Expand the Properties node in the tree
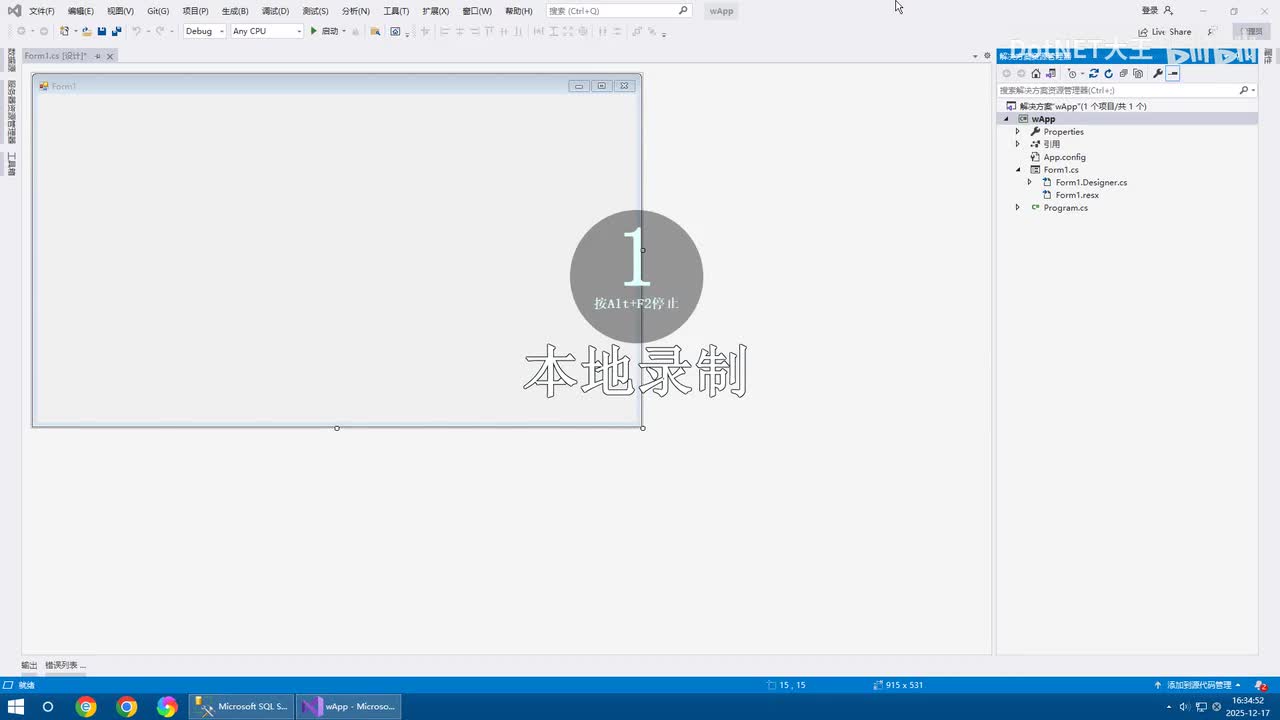Viewport: 1280px width, 720px height. (x=1018, y=132)
